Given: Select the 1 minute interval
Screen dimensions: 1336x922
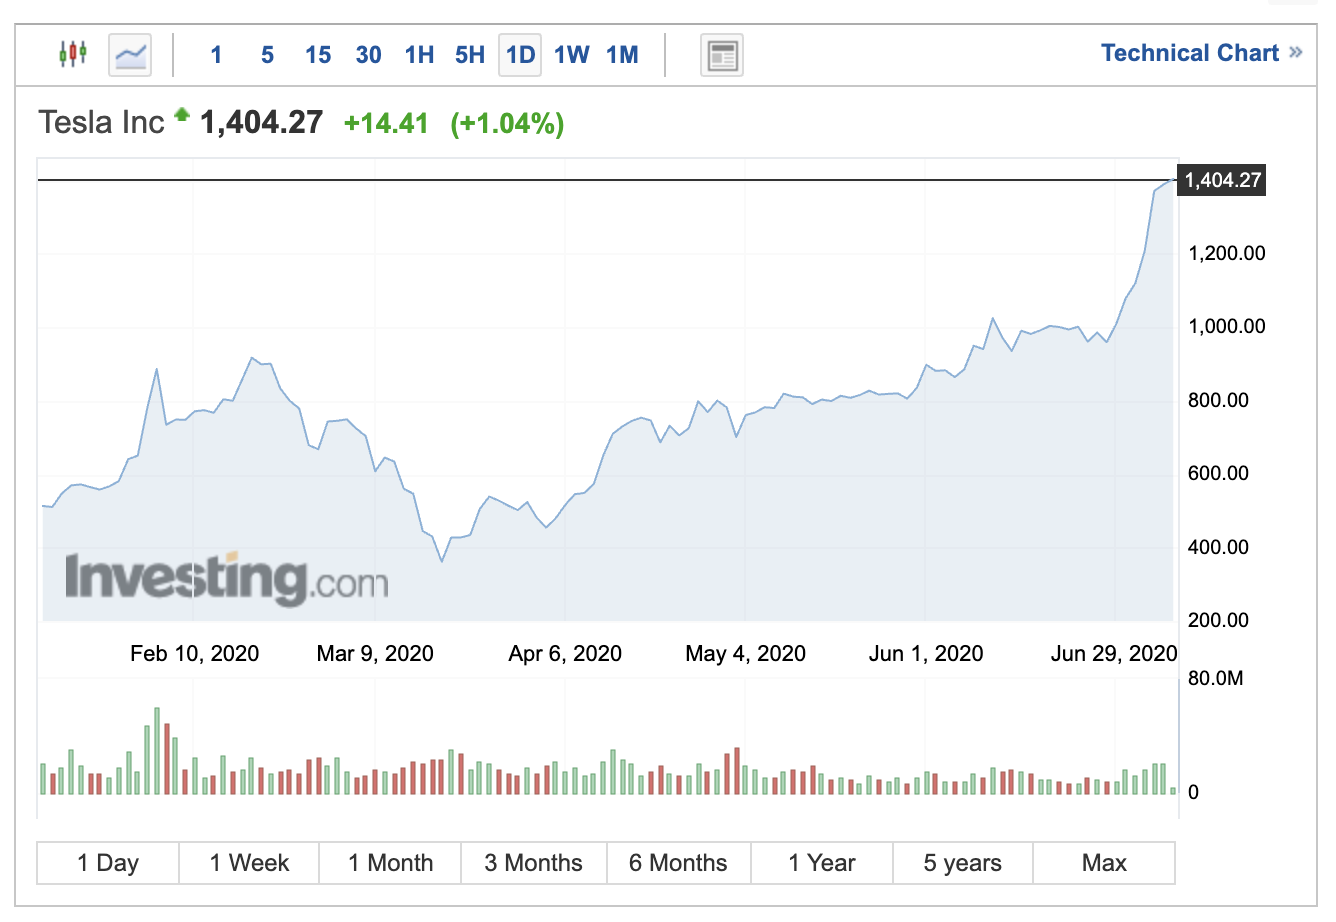Looking at the screenshot, I should click(216, 55).
